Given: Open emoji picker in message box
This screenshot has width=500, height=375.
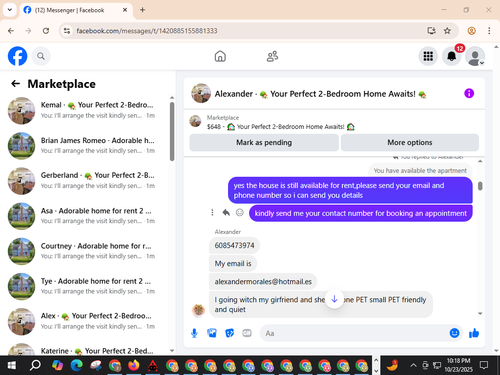Looking at the screenshot, I should point(454,333).
